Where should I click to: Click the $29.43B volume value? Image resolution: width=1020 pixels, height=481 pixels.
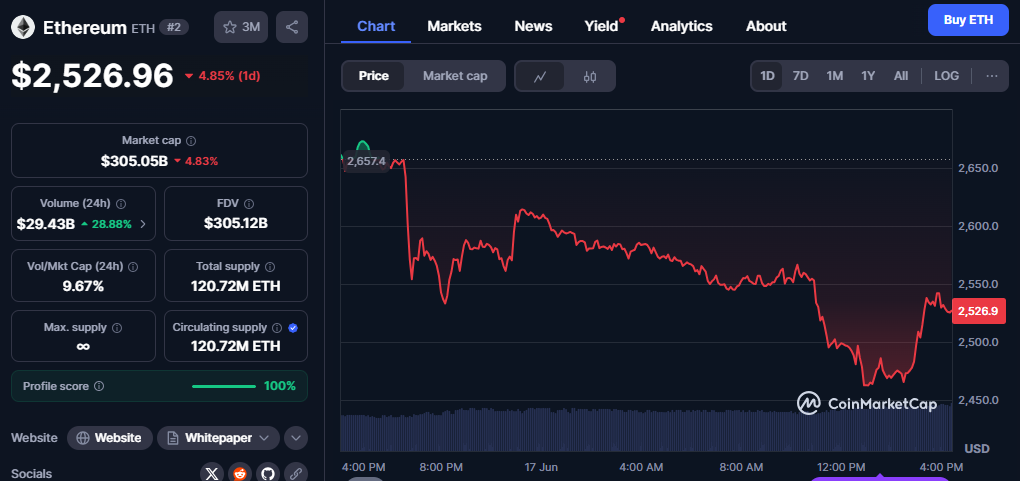click(46, 224)
